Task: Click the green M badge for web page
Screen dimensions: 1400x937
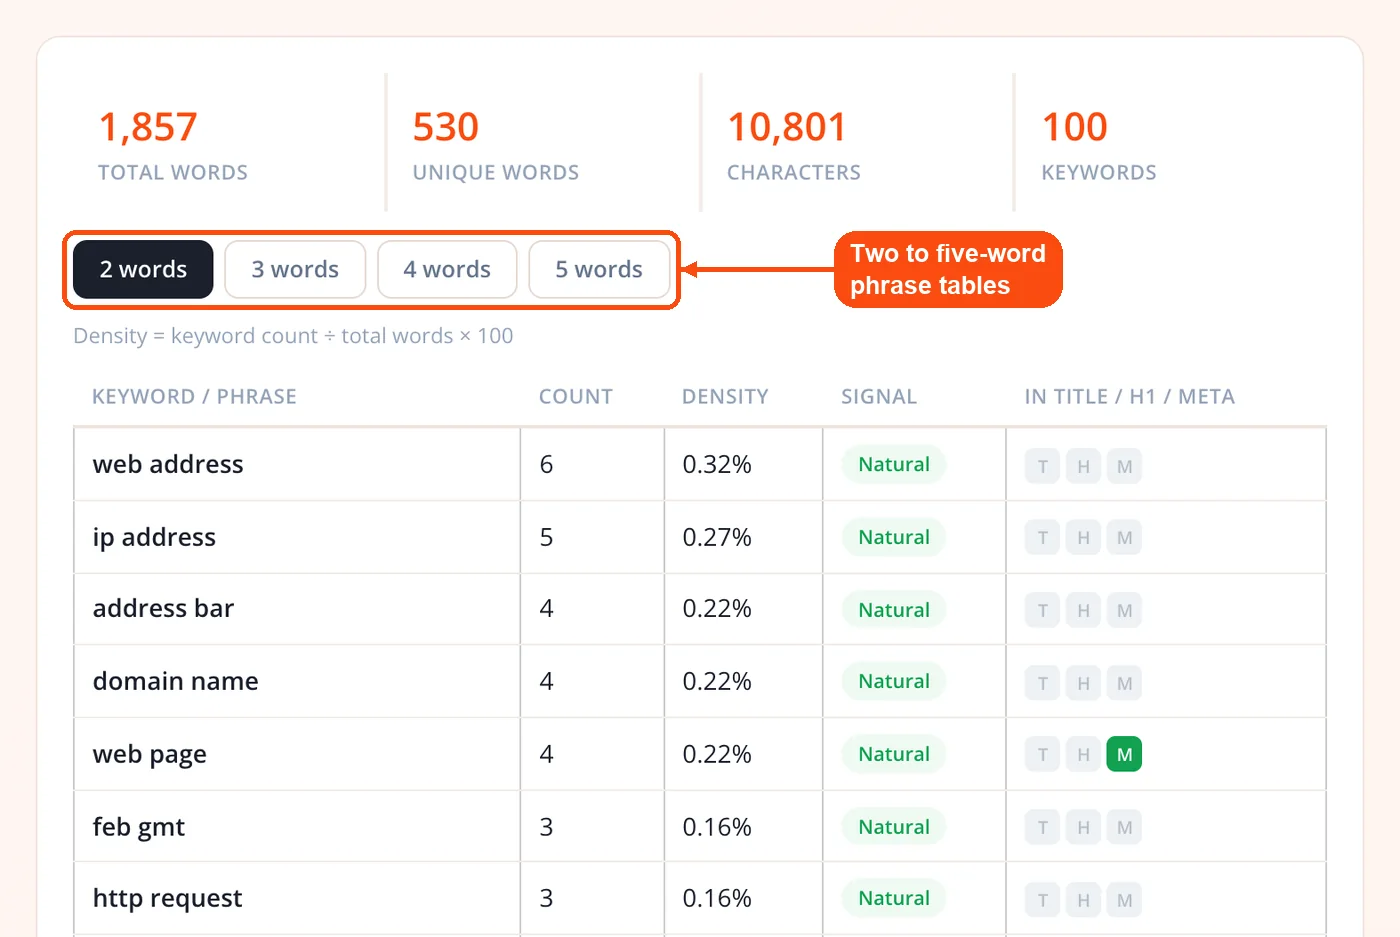Action: 1125,755
